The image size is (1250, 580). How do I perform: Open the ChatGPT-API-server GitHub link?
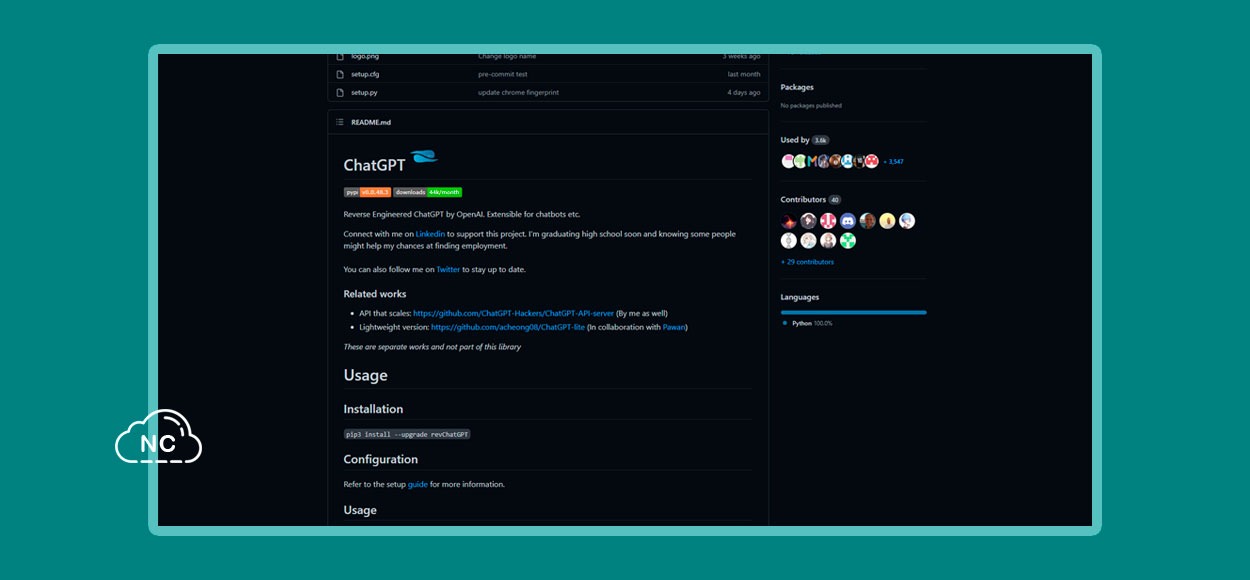(x=513, y=313)
